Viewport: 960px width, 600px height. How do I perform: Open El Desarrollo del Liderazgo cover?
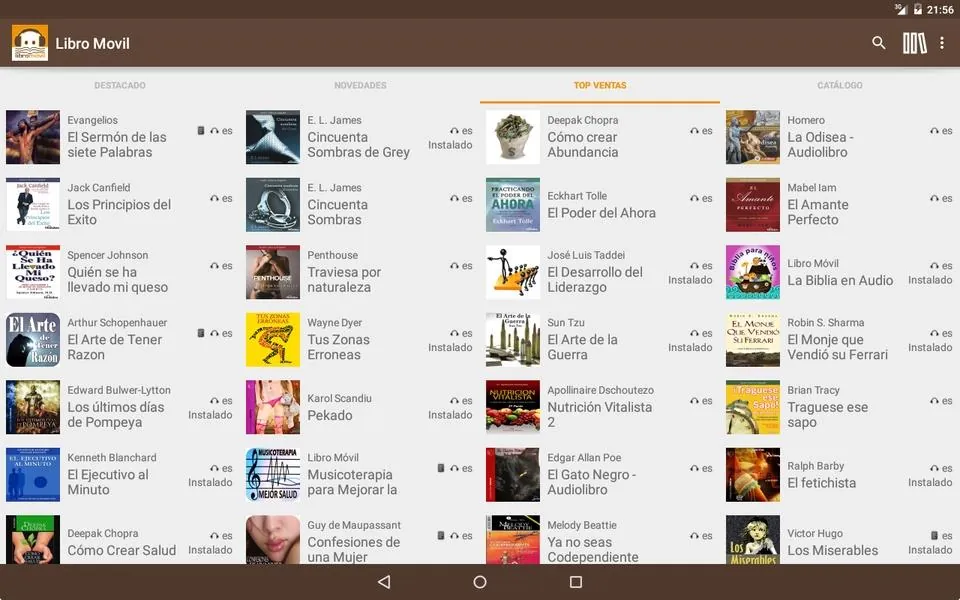point(513,272)
